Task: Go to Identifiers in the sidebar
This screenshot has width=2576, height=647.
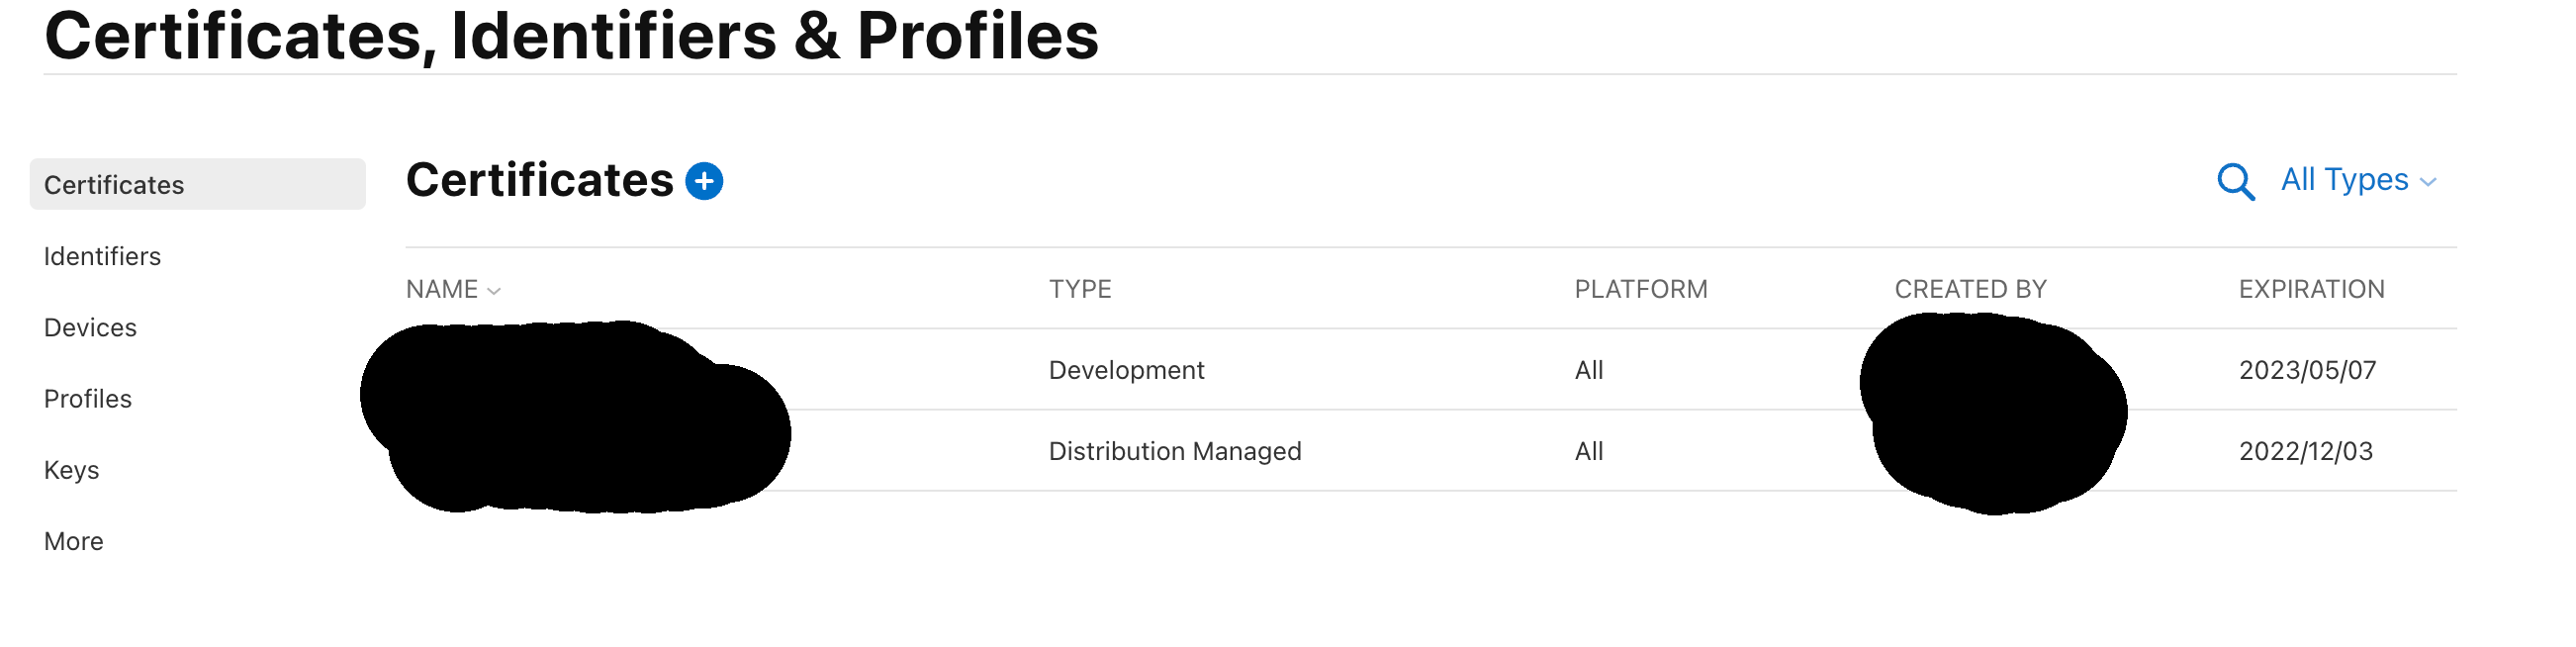Action: point(102,256)
